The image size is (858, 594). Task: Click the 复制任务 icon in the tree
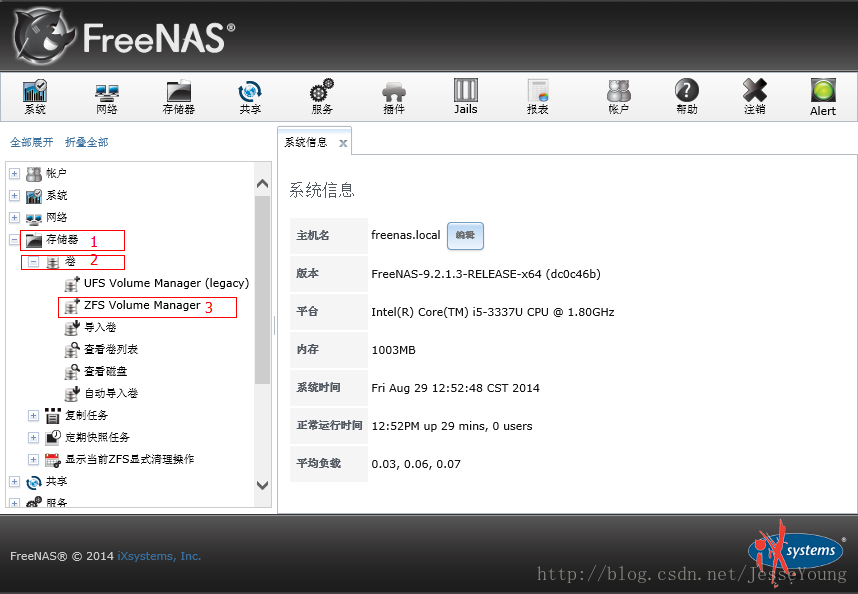53,416
